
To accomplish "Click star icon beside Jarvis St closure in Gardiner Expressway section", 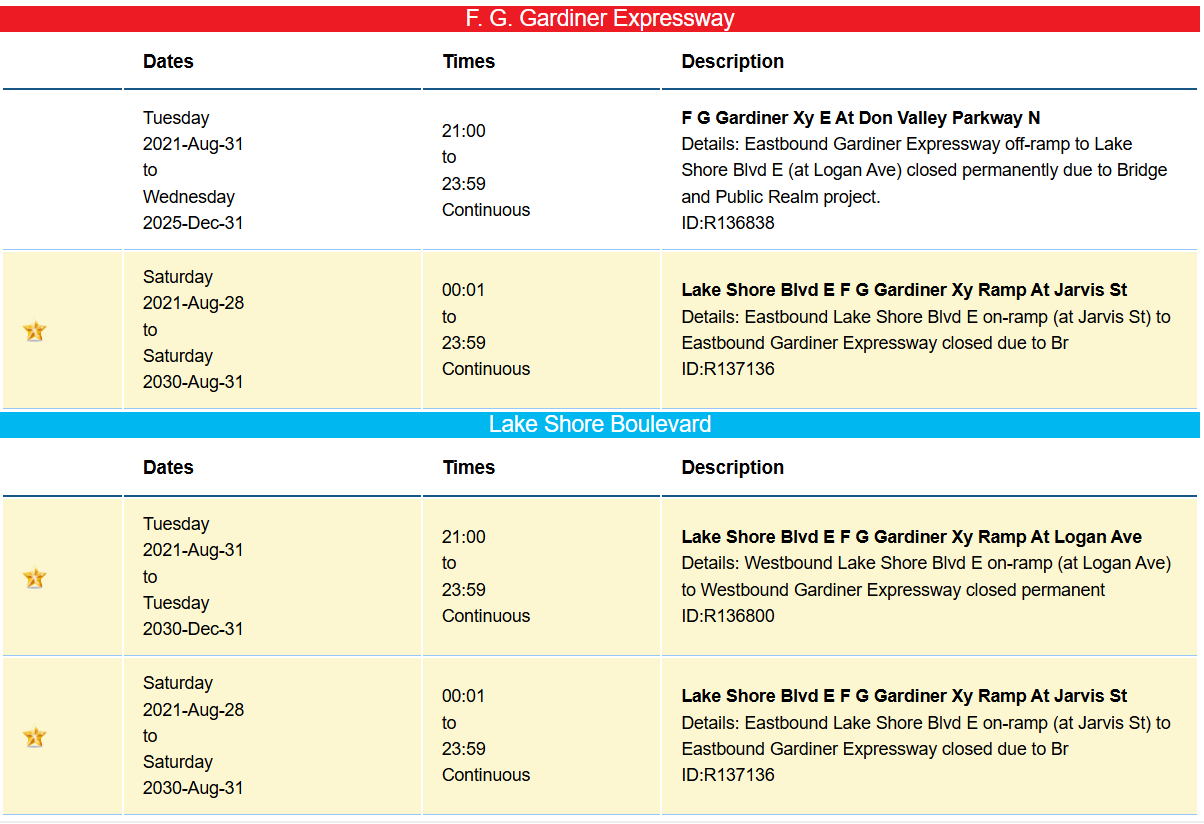I will 35,331.
